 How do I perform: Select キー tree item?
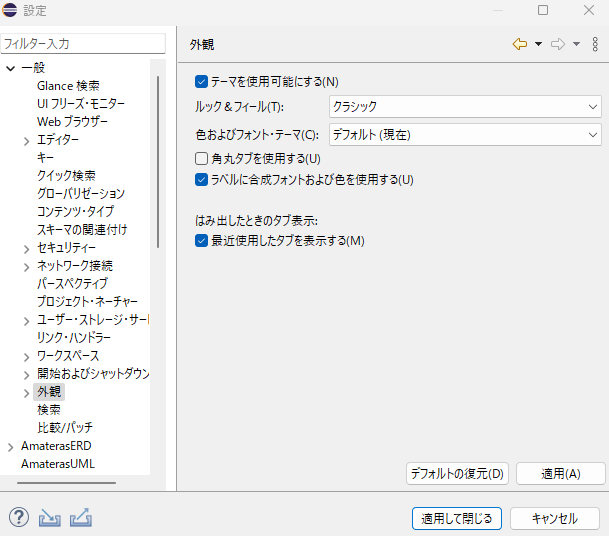tap(45, 157)
